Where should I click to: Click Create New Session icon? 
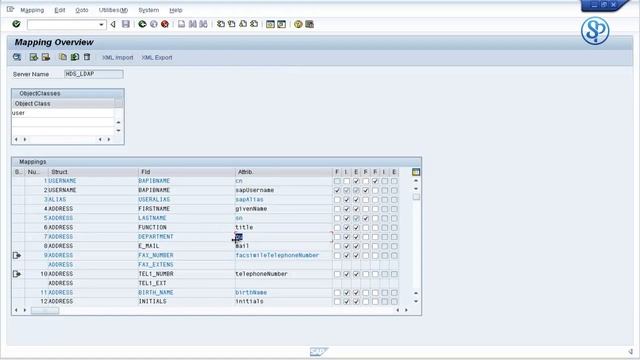pyautogui.click(x=270, y=24)
